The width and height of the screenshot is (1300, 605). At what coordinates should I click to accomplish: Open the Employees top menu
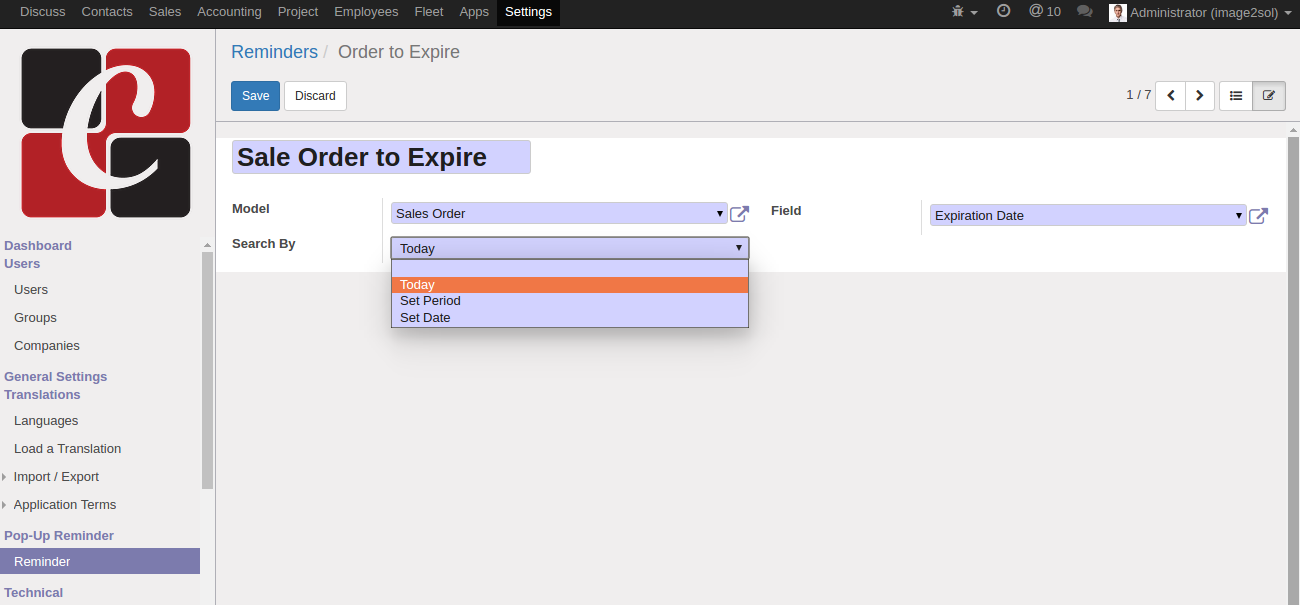(x=366, y=12)
